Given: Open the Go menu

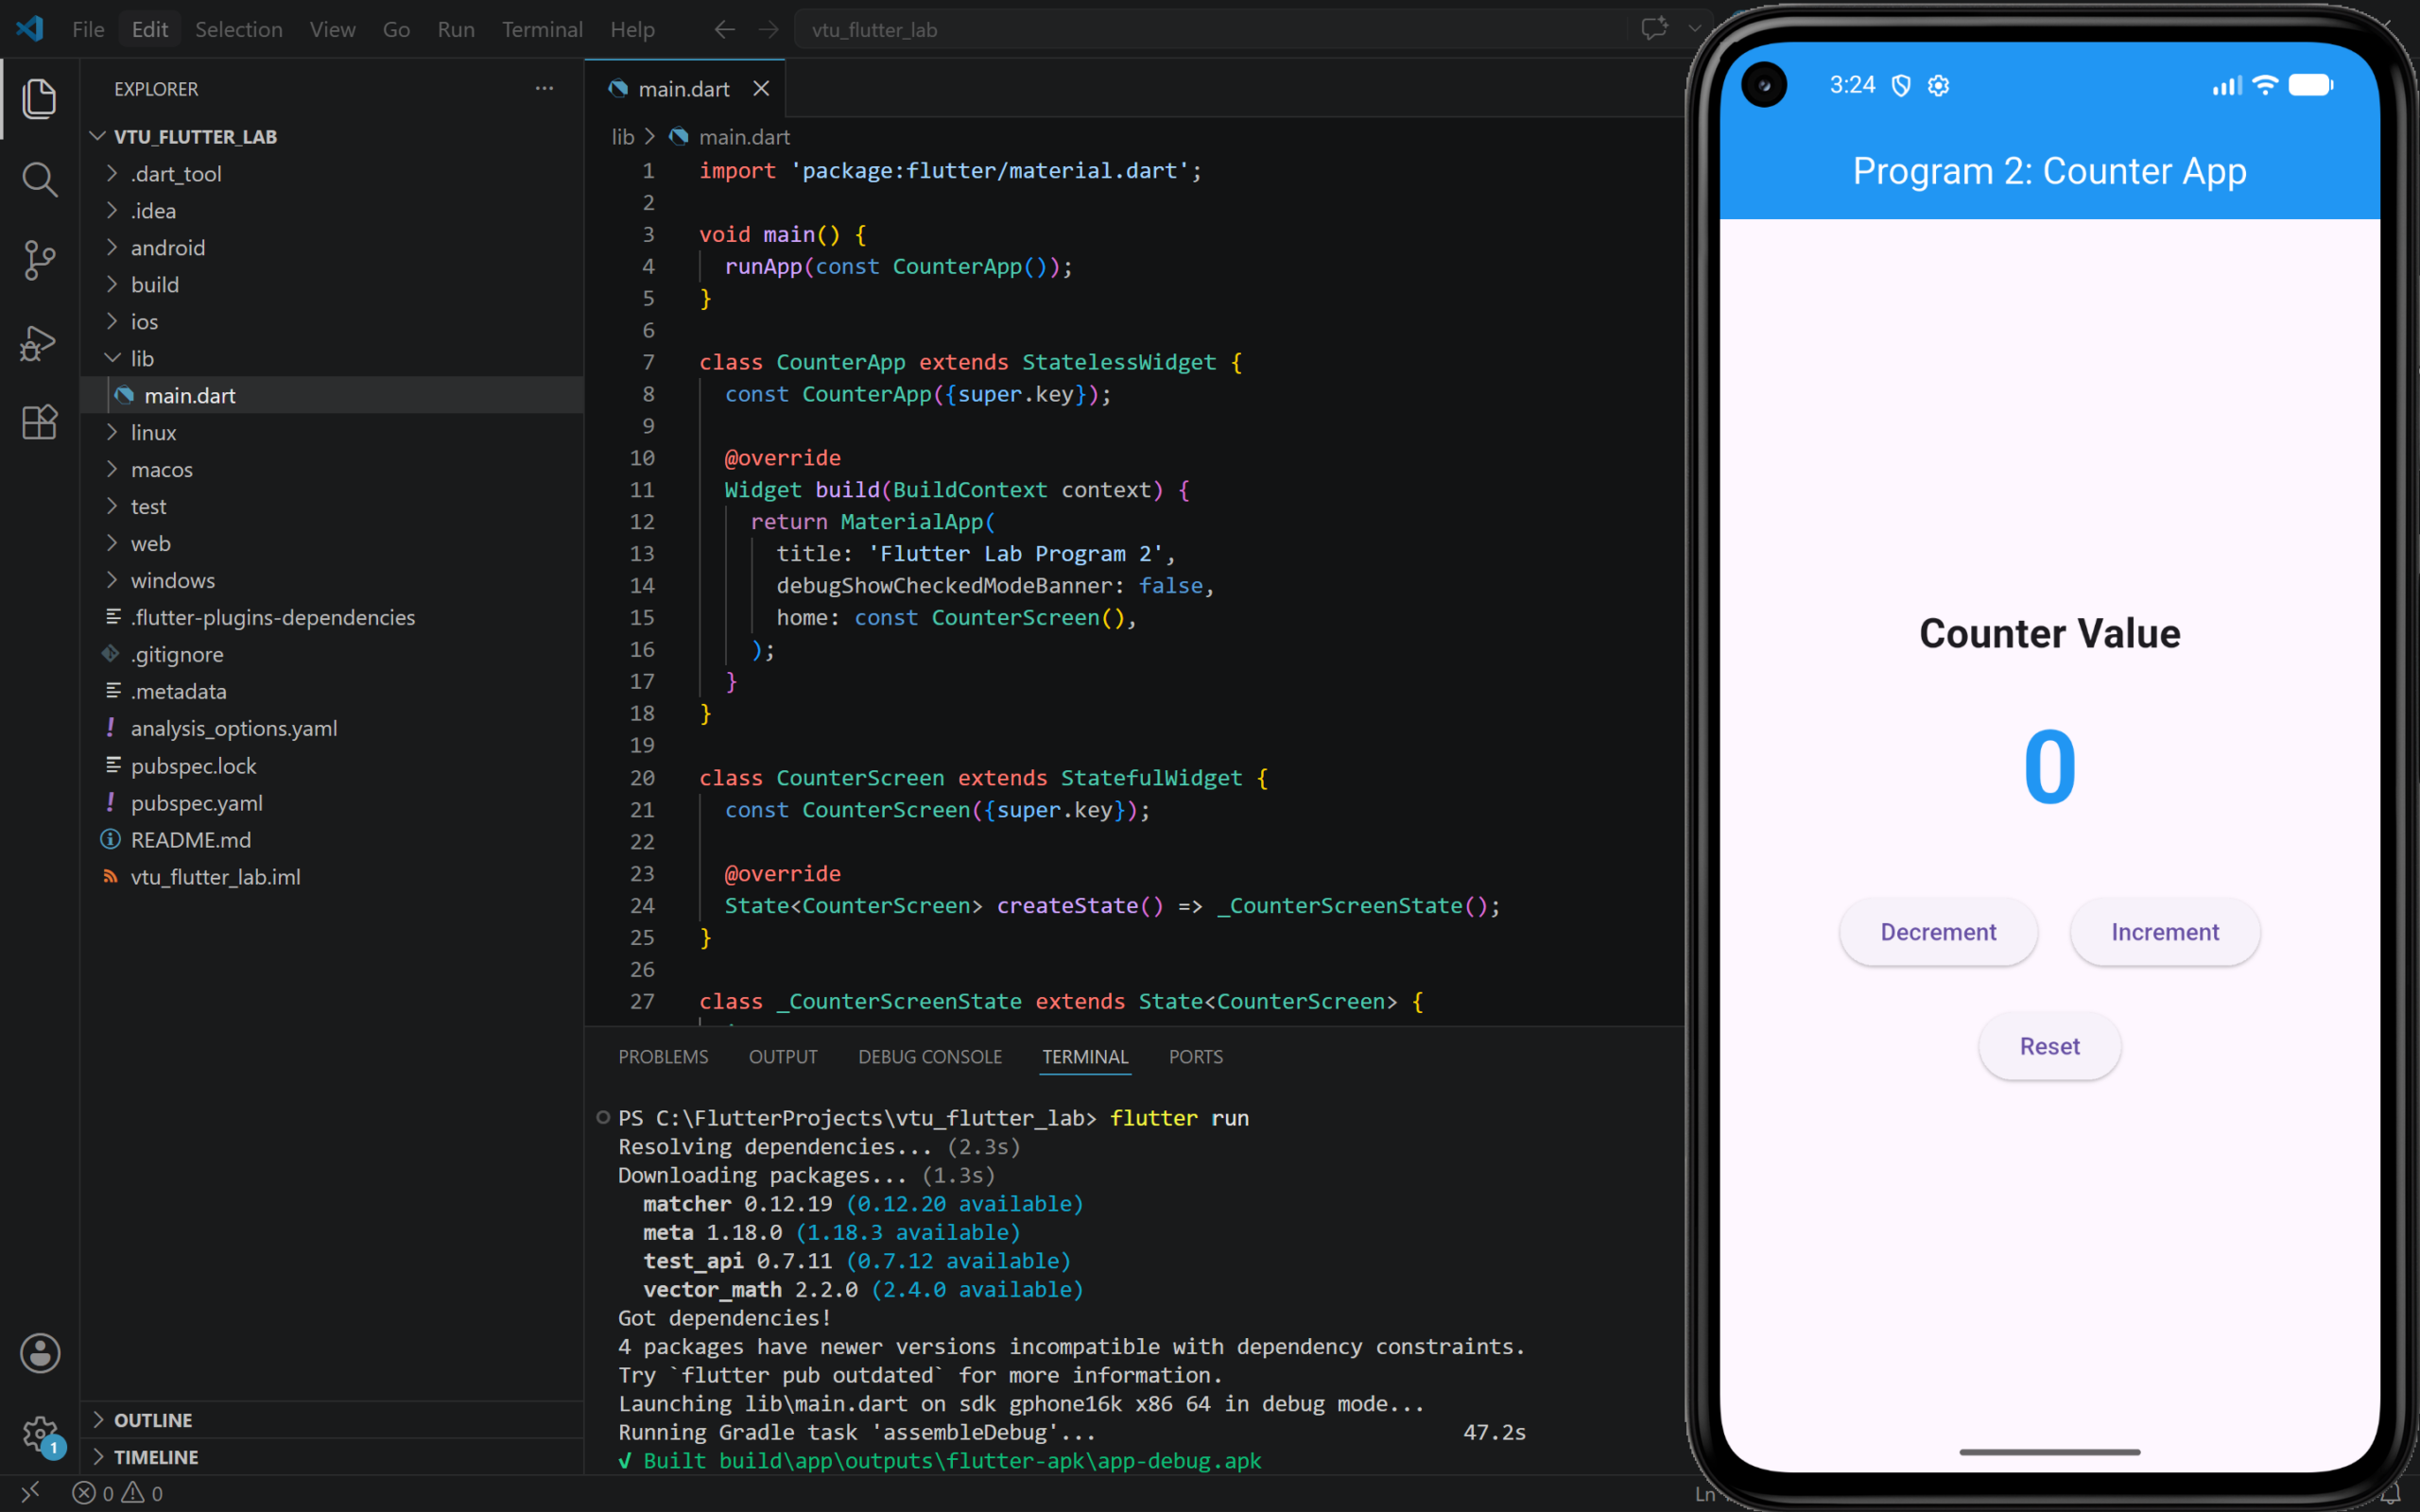Looking at the screenshot, I should (x=396, y=29).
